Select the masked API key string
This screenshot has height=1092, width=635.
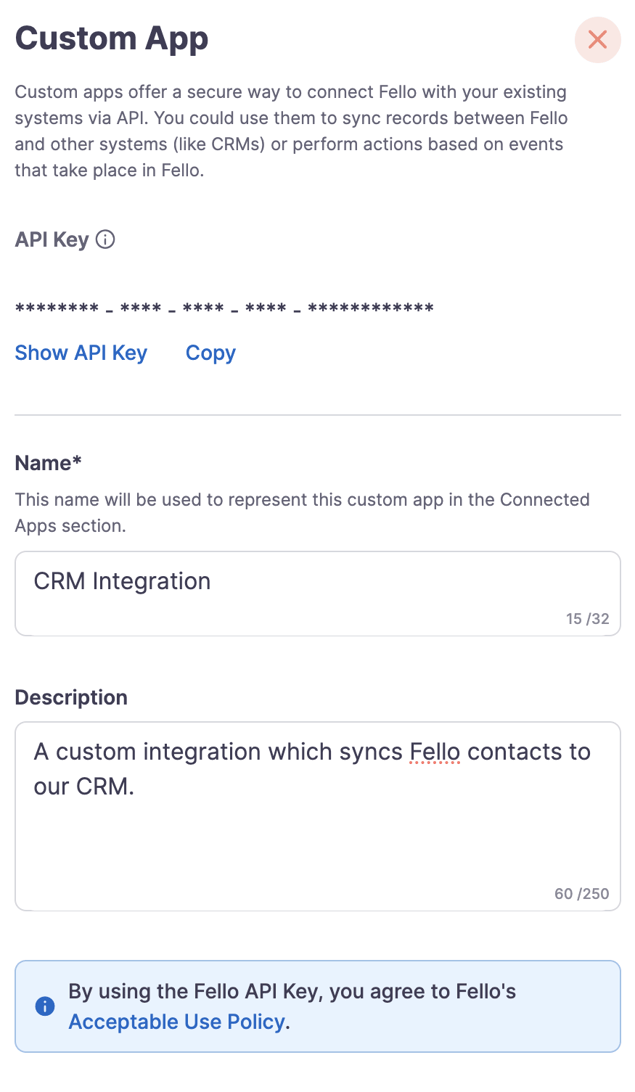[224, 308]
